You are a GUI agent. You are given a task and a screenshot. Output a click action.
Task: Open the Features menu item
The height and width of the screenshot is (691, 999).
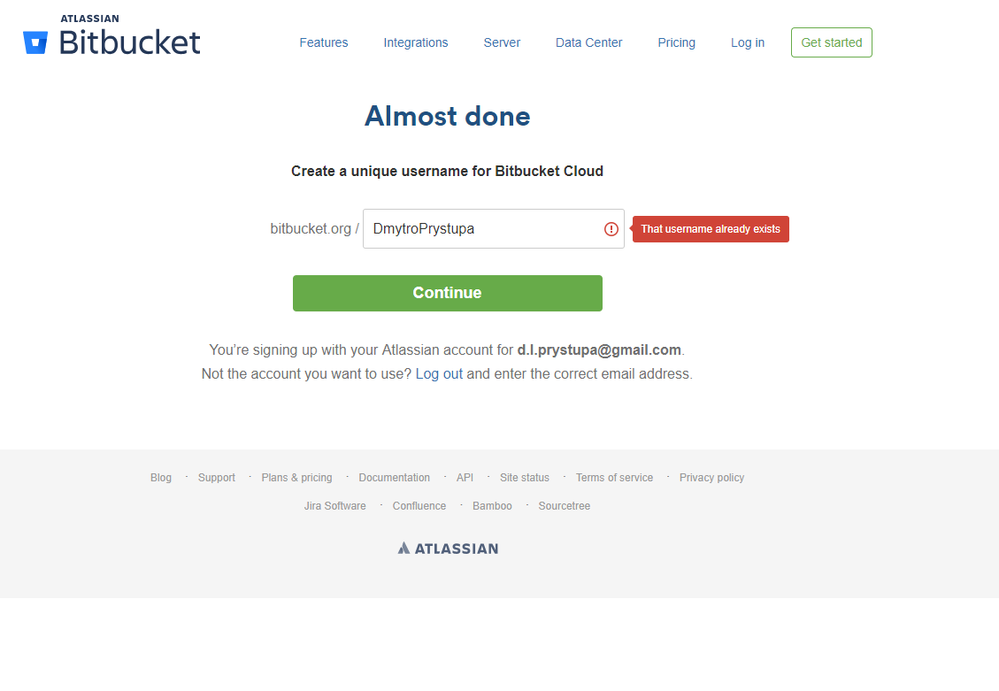324,43
